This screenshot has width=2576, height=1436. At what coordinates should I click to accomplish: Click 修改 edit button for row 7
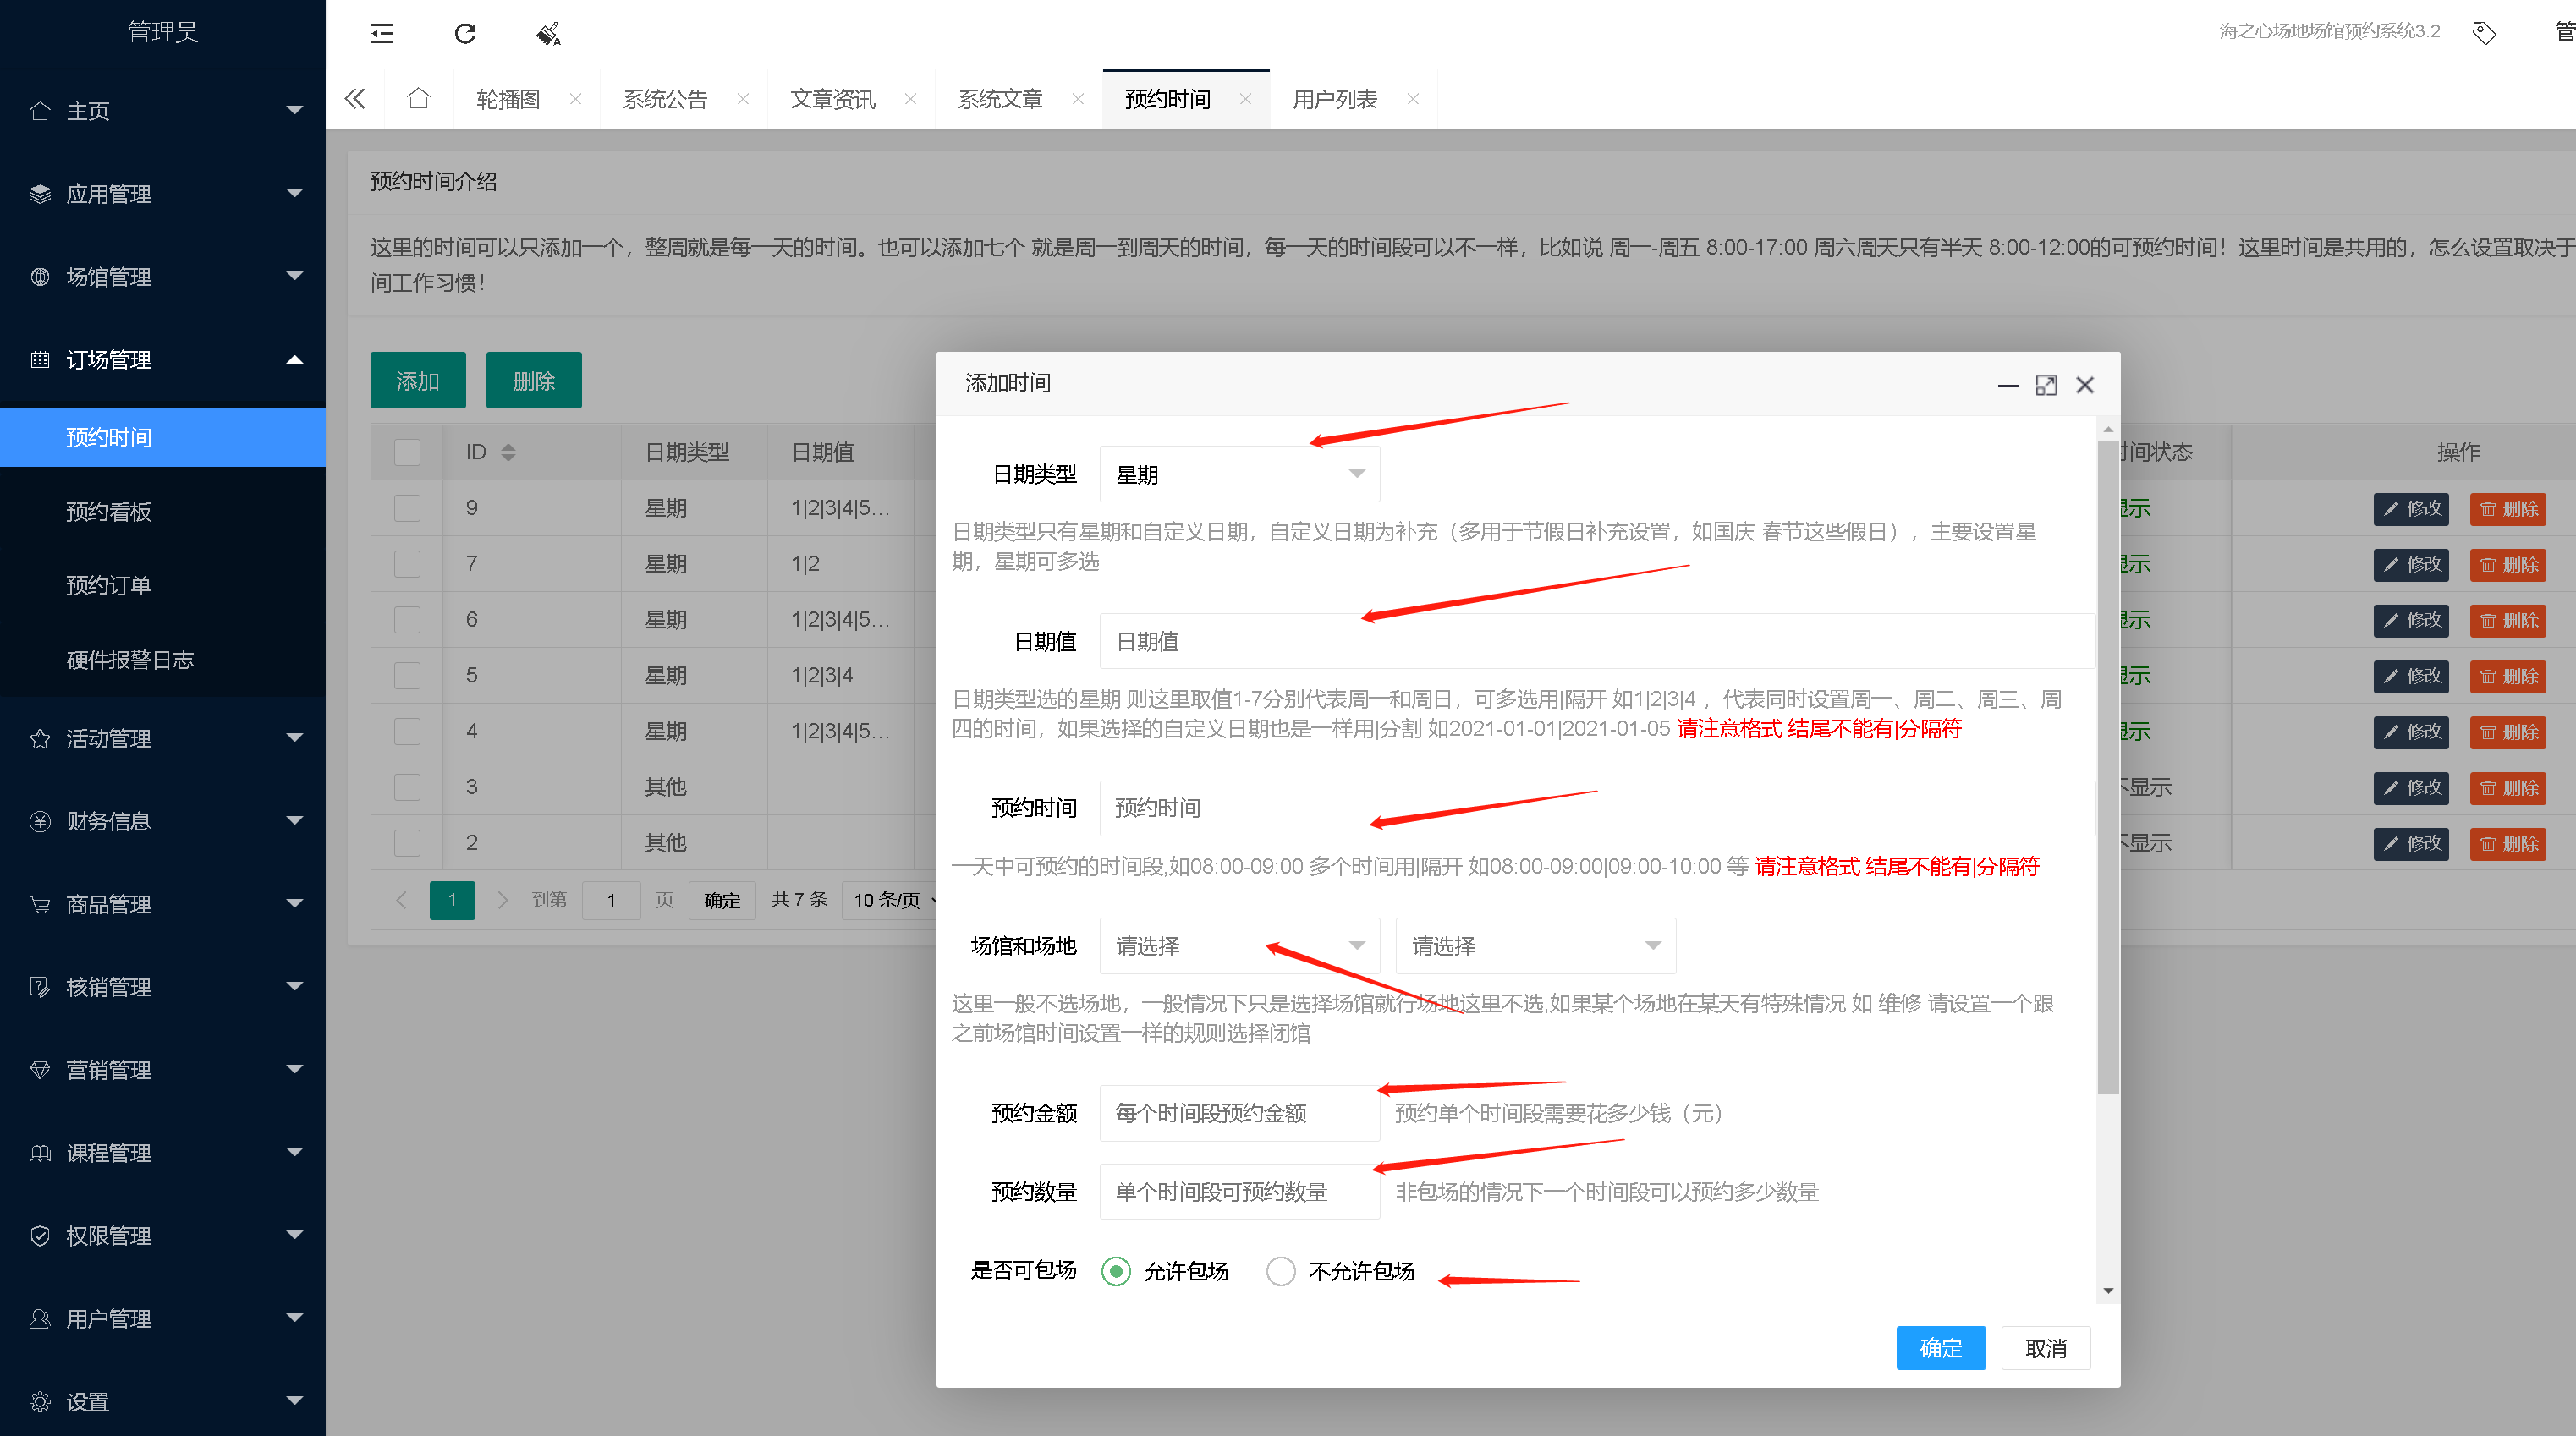tap(2411, 565)
